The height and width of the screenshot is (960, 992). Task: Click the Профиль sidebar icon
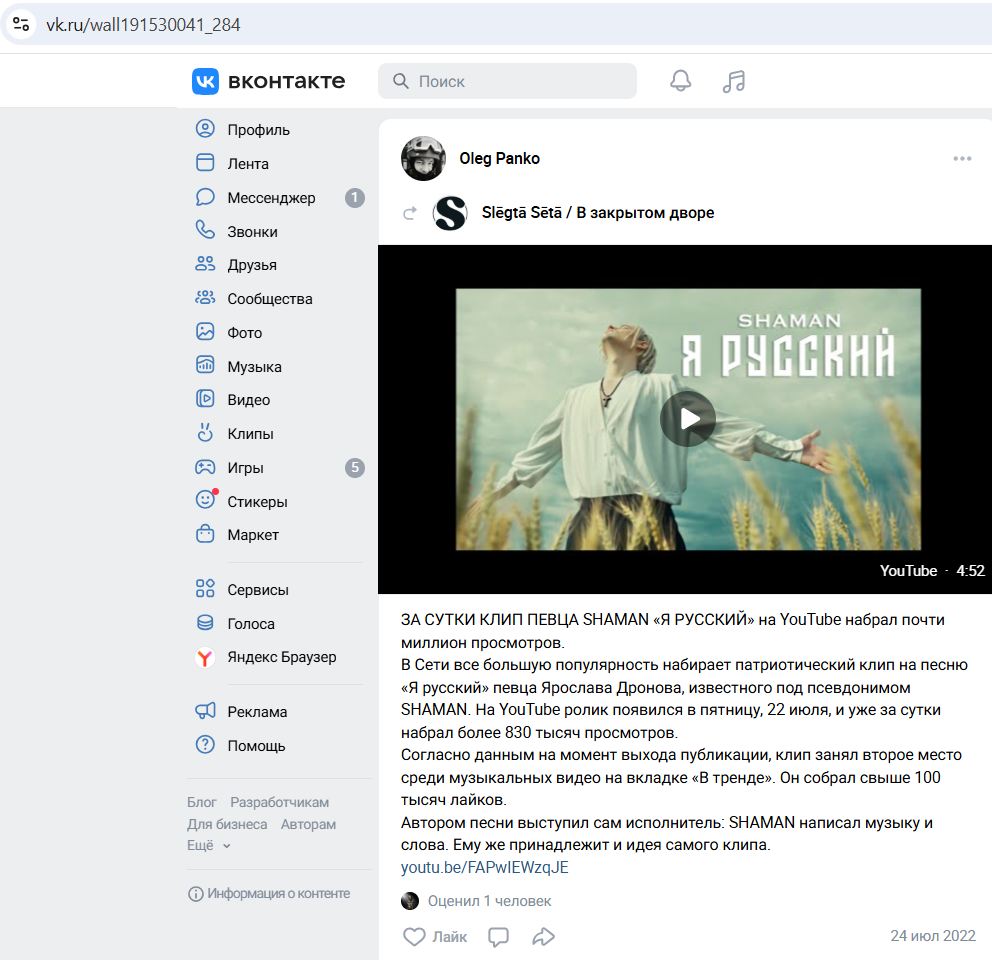(x=205, y=129)
